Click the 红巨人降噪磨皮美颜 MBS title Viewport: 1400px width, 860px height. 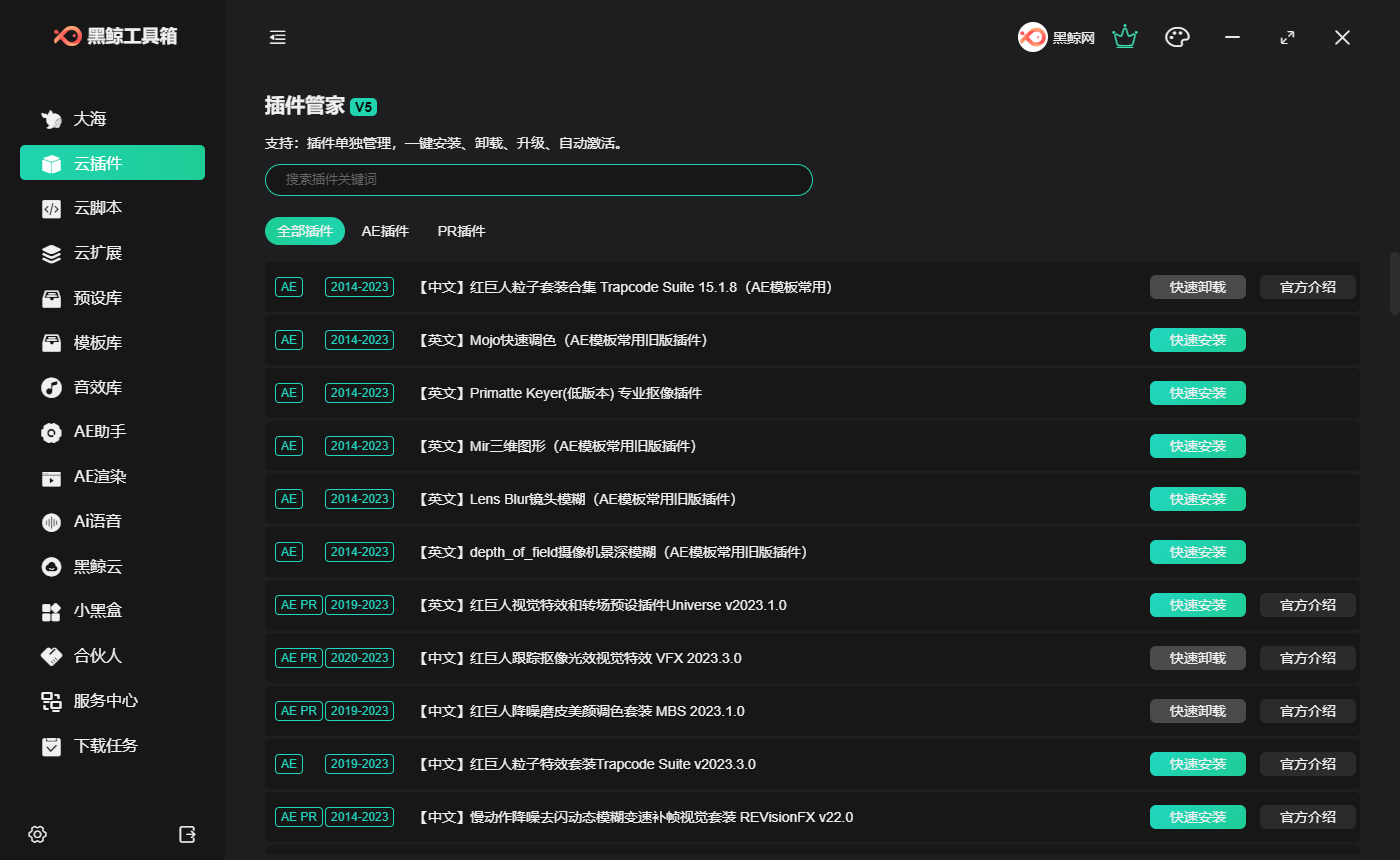(579, 711)
